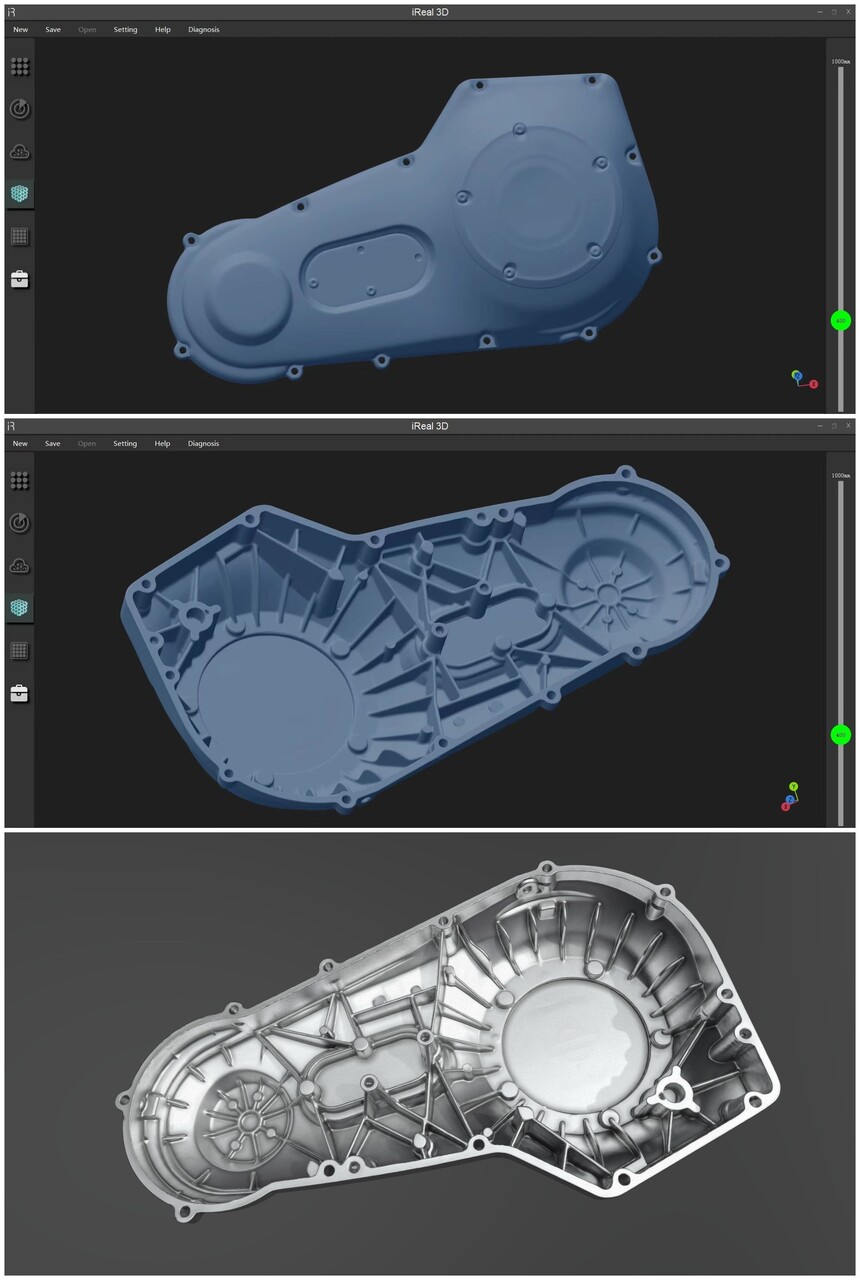This screenshot has width=860, height=1280.
Task: Open the New menu in the smooth-exterior window
Action: click(20, 30)
